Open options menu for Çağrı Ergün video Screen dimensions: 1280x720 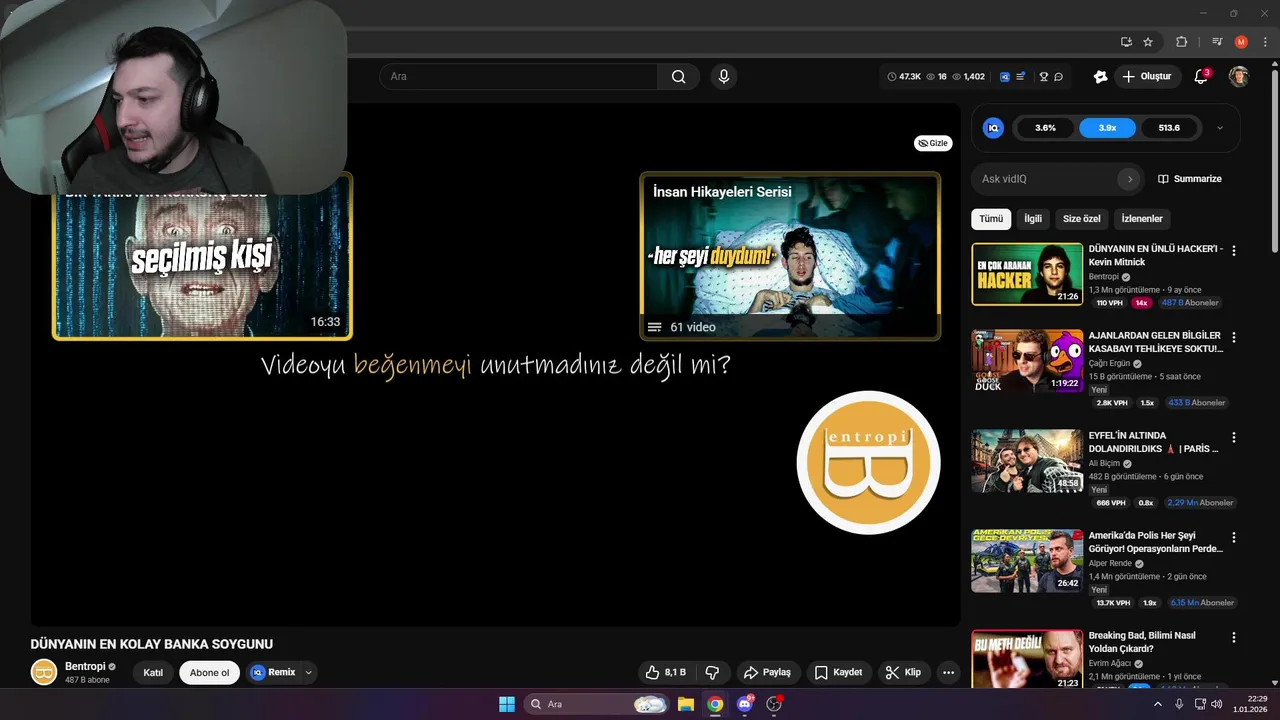click(1233, 337)
